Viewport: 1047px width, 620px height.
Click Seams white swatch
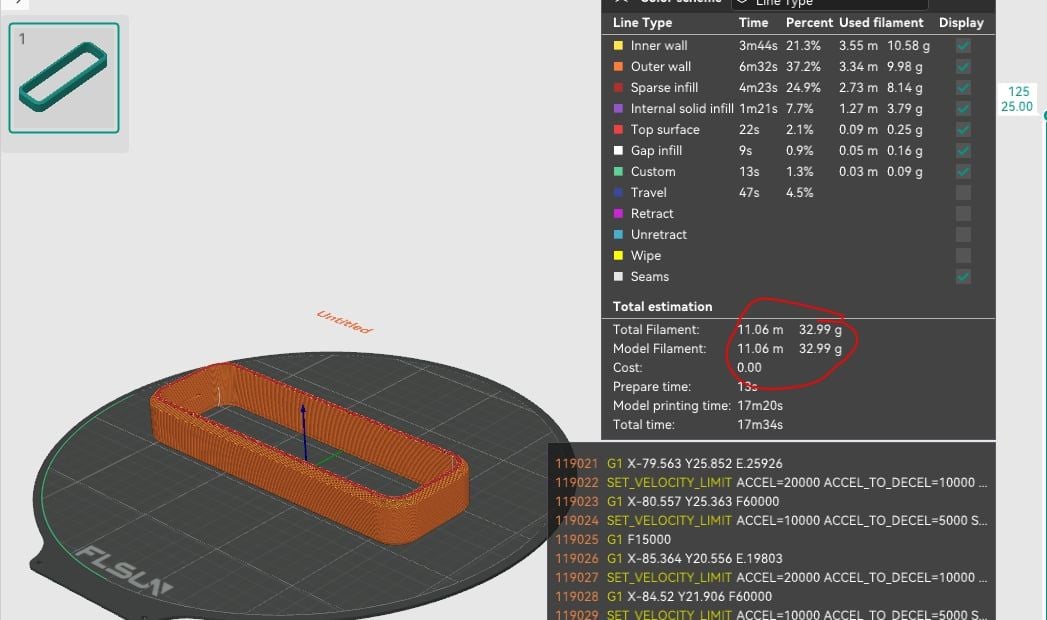[x=618, y=276]
